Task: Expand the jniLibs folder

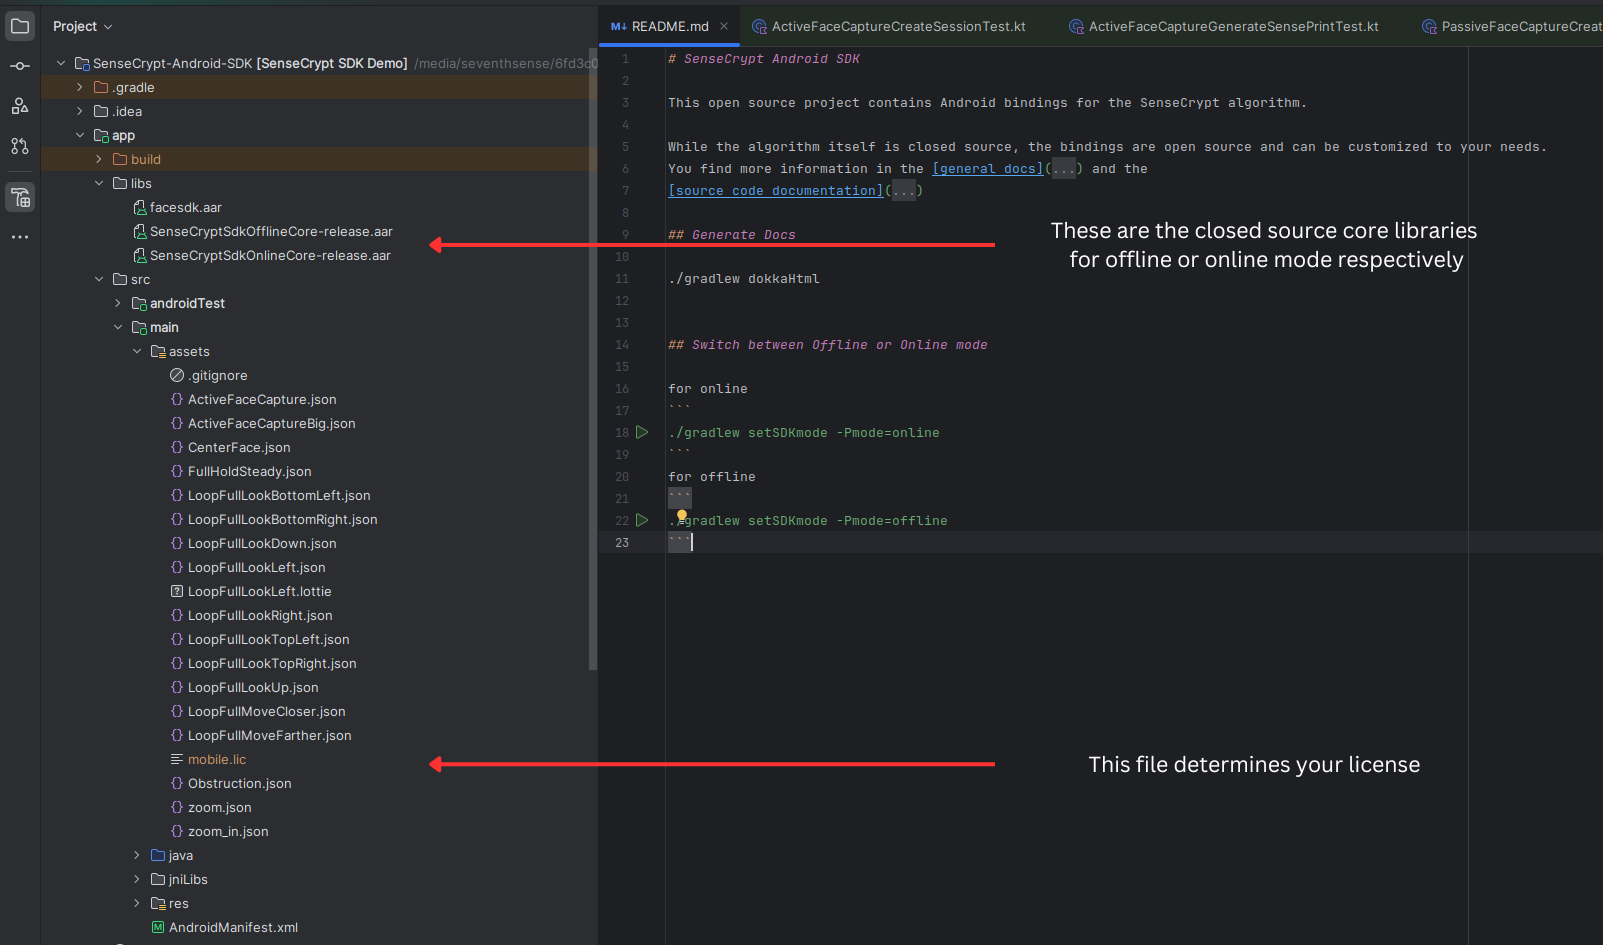Action: pos(137,879)
